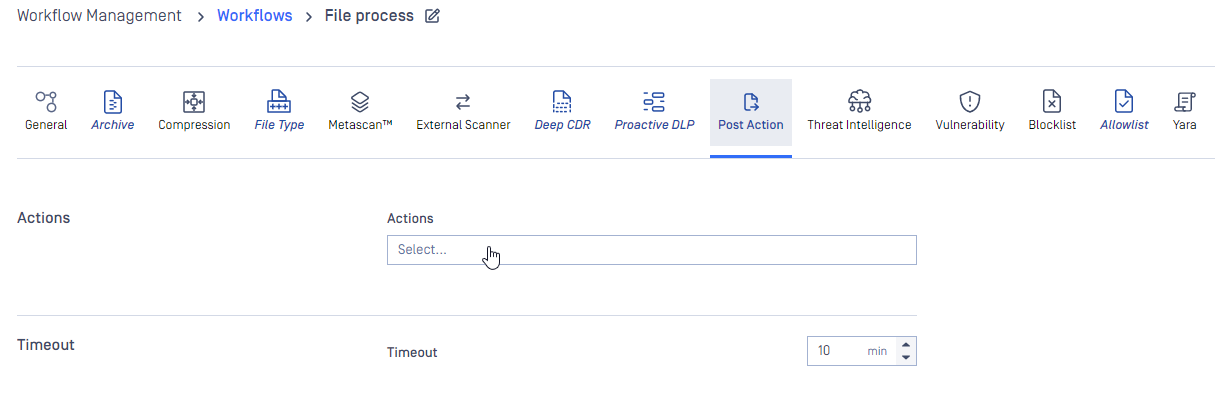
Task: Open the Allowlist checkmark file icon
Action: pos(1124,101)
